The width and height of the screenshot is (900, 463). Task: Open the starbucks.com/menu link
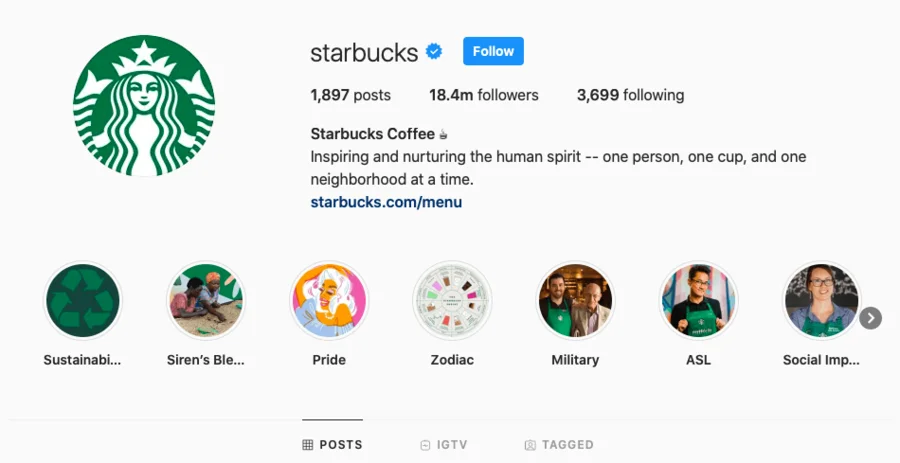tap(386, 202)
